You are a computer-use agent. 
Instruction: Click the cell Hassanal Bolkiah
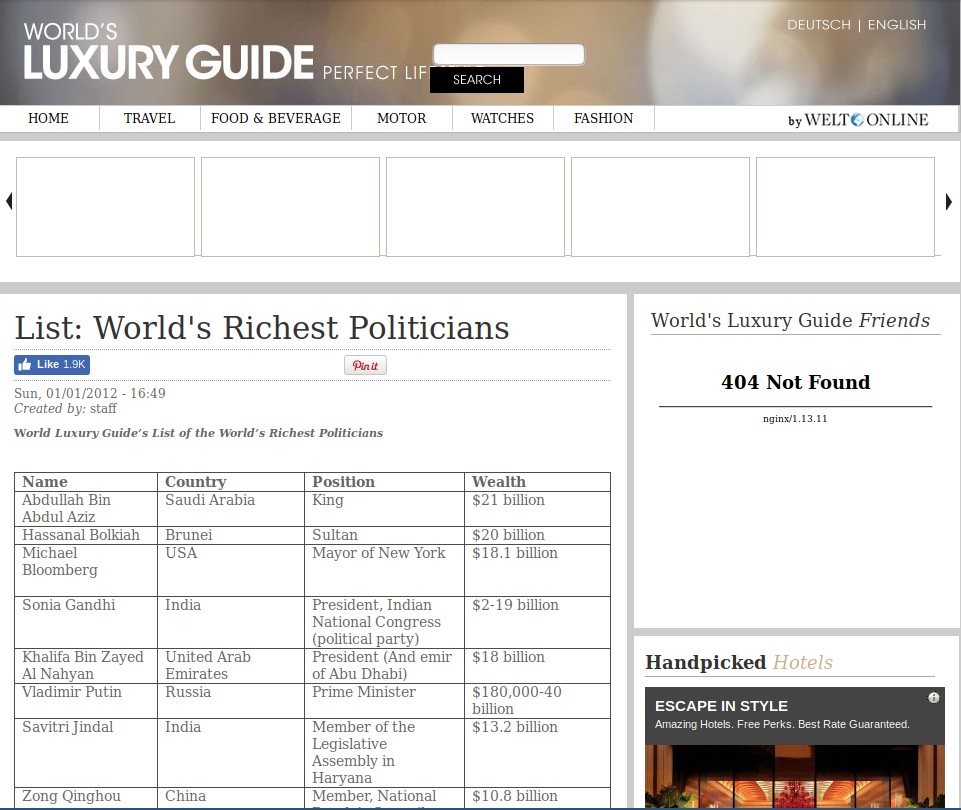[86, 535]
